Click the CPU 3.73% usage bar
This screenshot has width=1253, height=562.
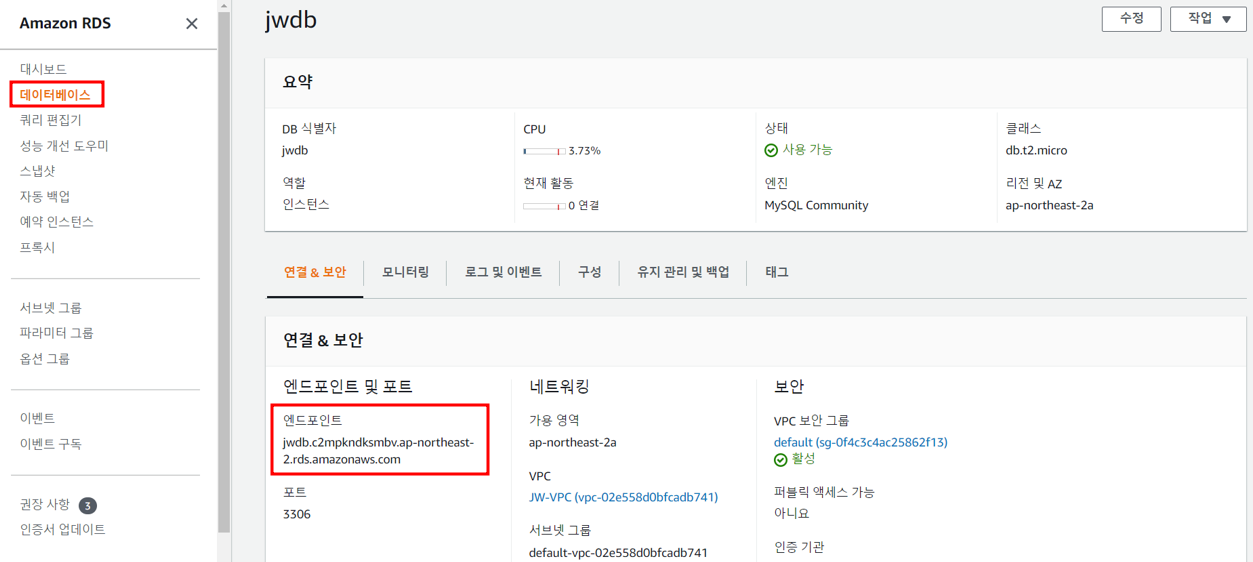click(x=543, y=151)
